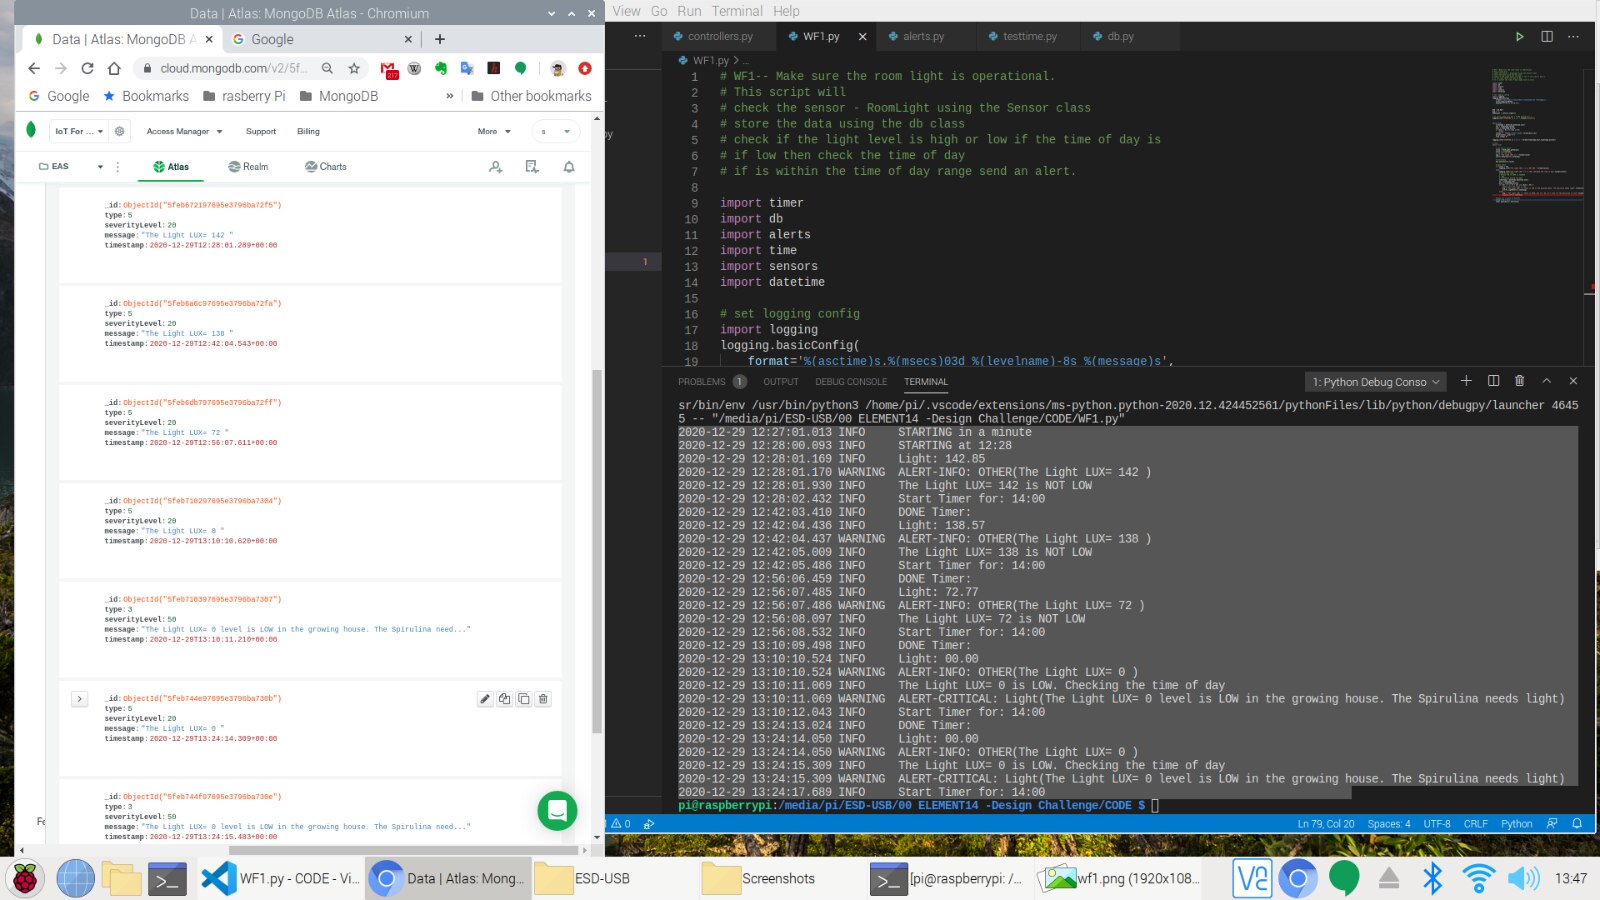Bookmark this page with the star icon

coord(354,68)
